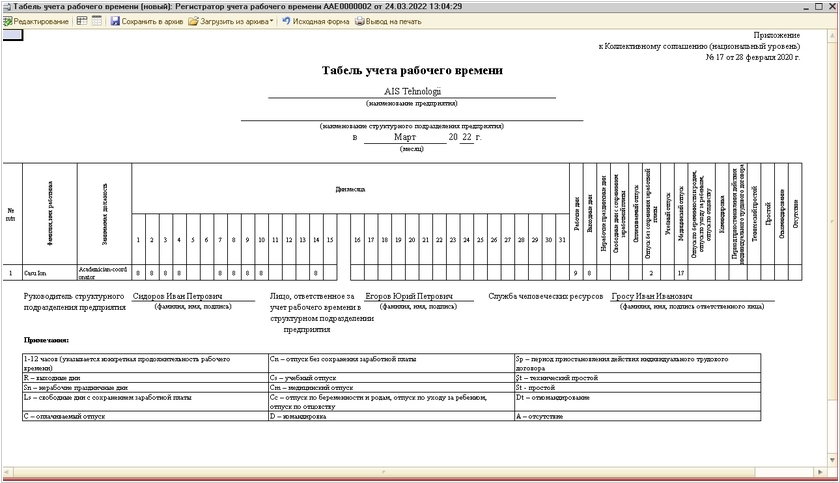
Task: Click the HR name Гросу Иван Иванович
Action: (651, 297)
